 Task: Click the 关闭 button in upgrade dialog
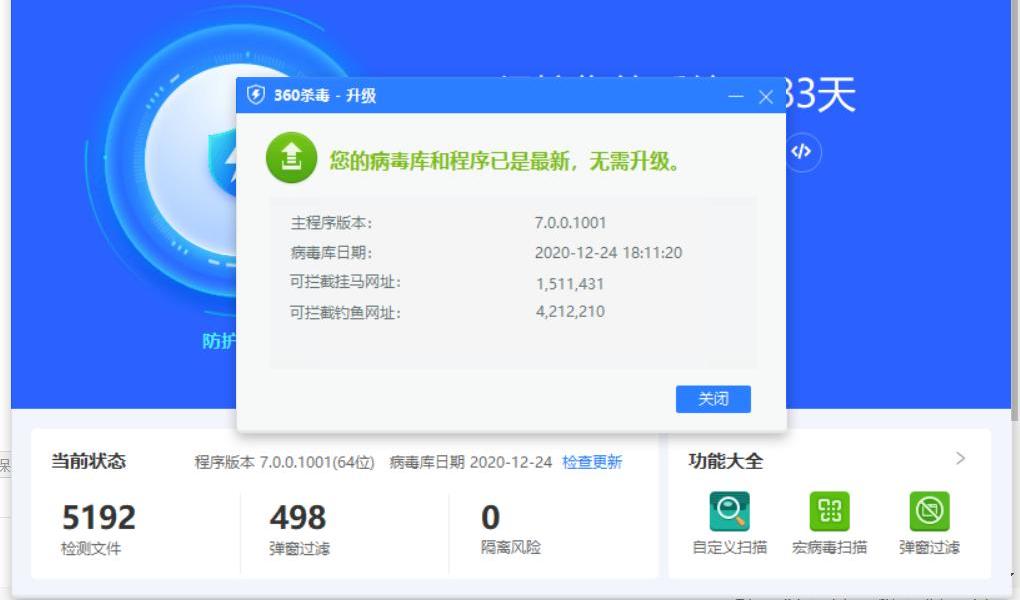coord(713,399)
